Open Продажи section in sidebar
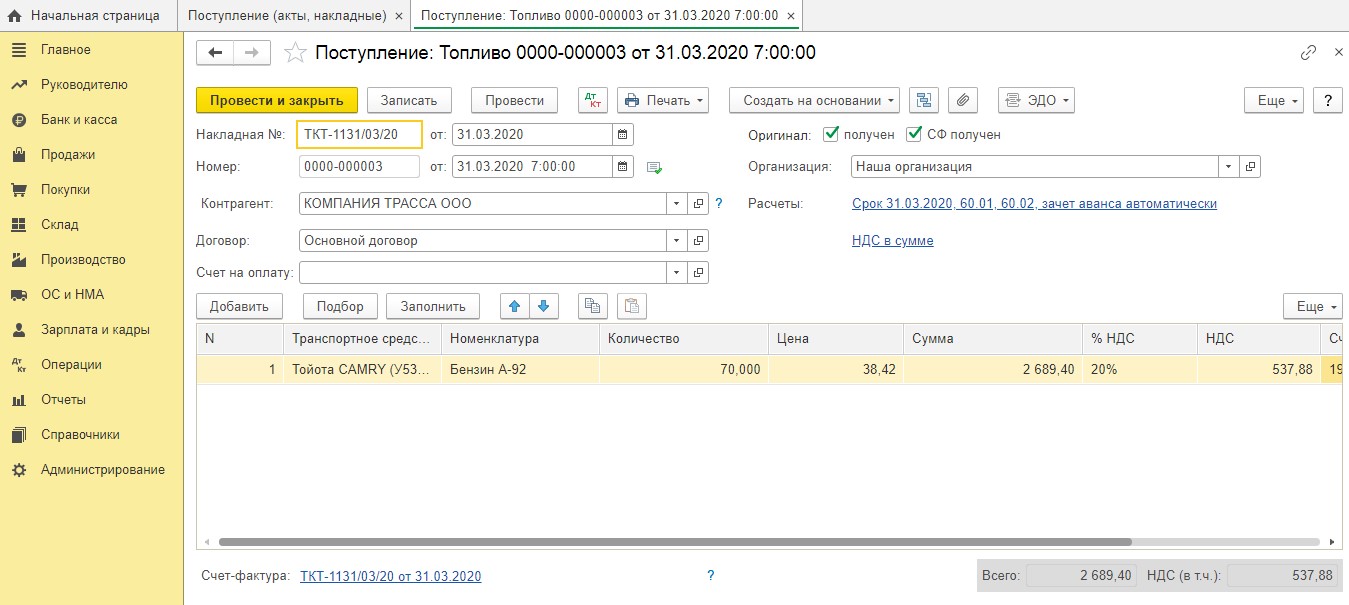 (92, 155)
